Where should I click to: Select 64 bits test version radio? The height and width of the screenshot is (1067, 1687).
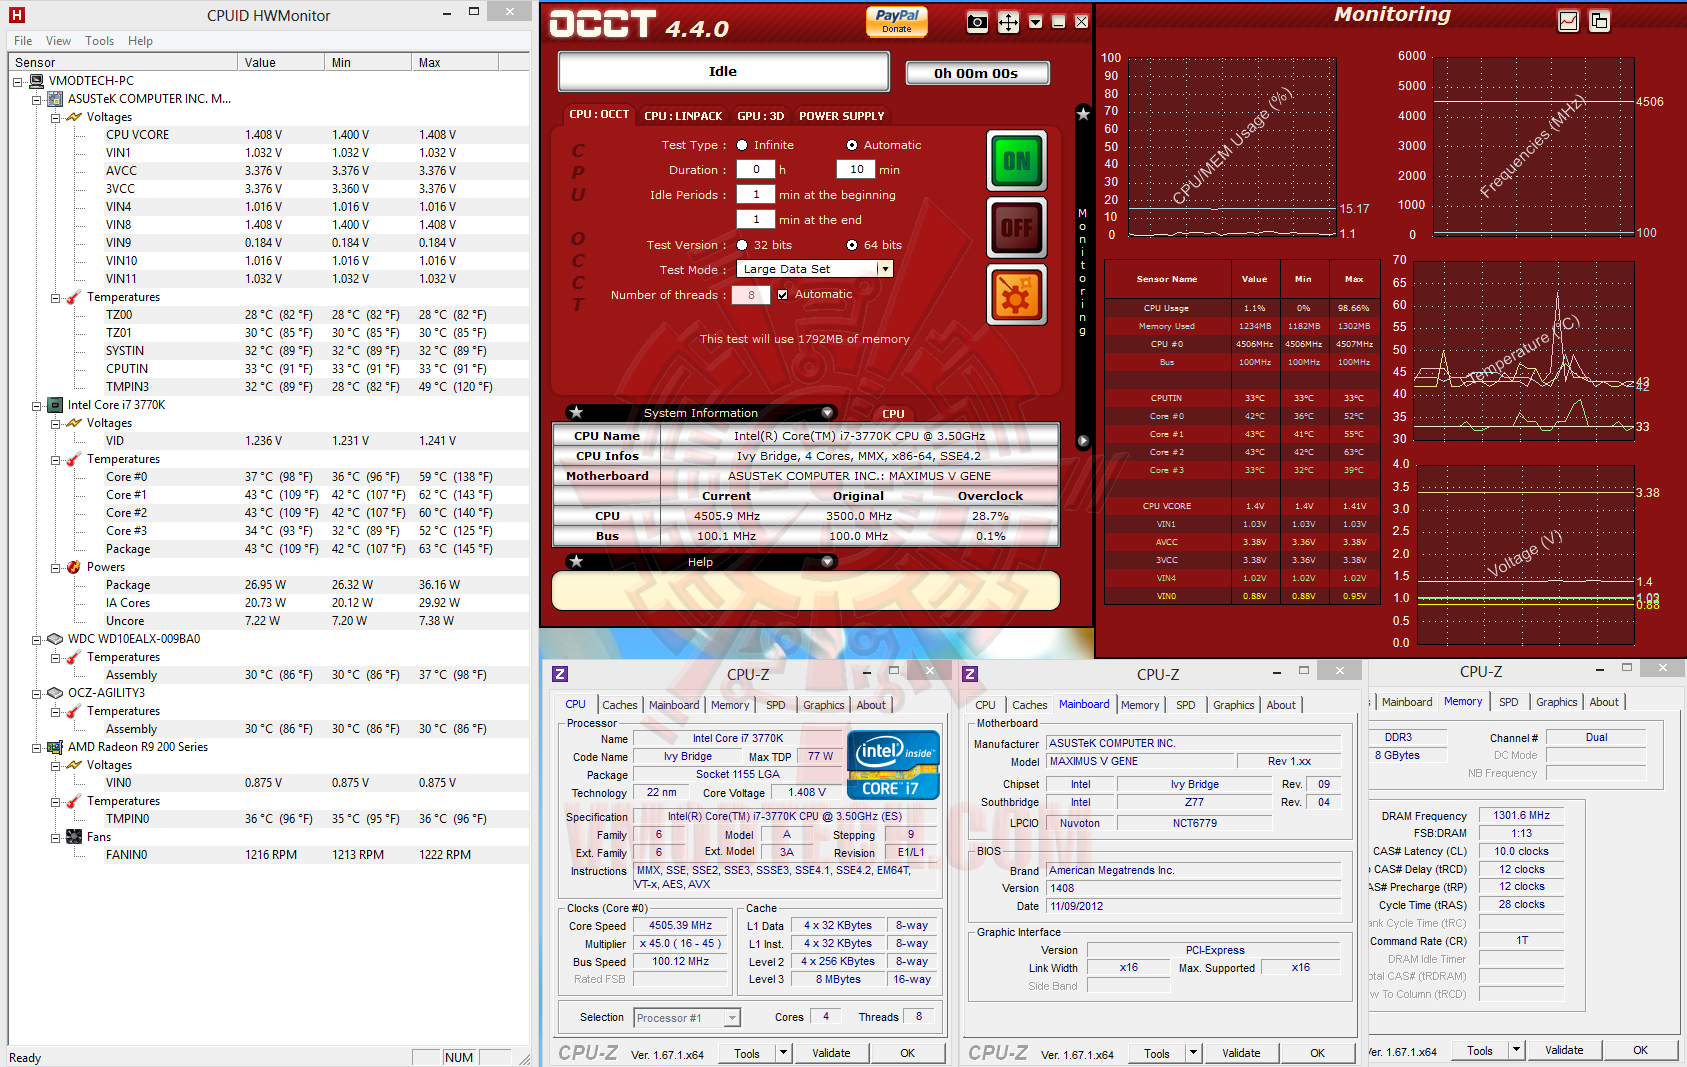pos(852,245)
